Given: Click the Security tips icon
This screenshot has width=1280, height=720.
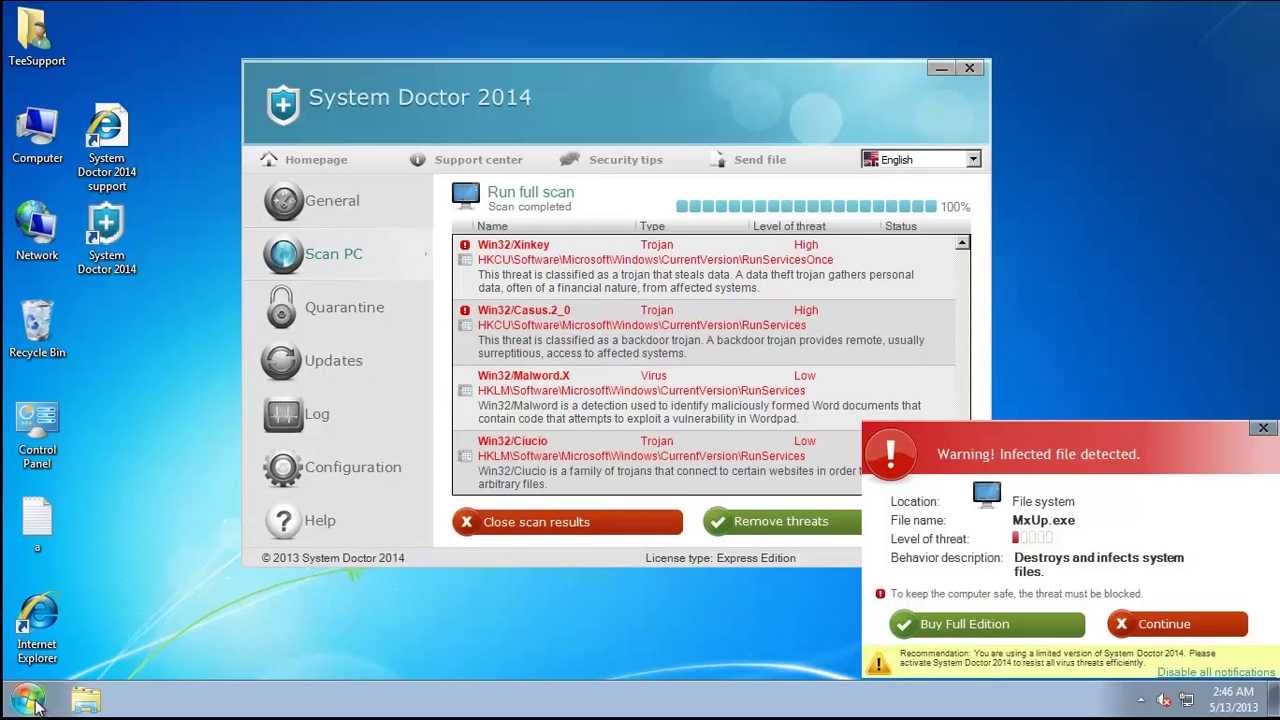Looking at the screenshot, I should click(570, 159).
